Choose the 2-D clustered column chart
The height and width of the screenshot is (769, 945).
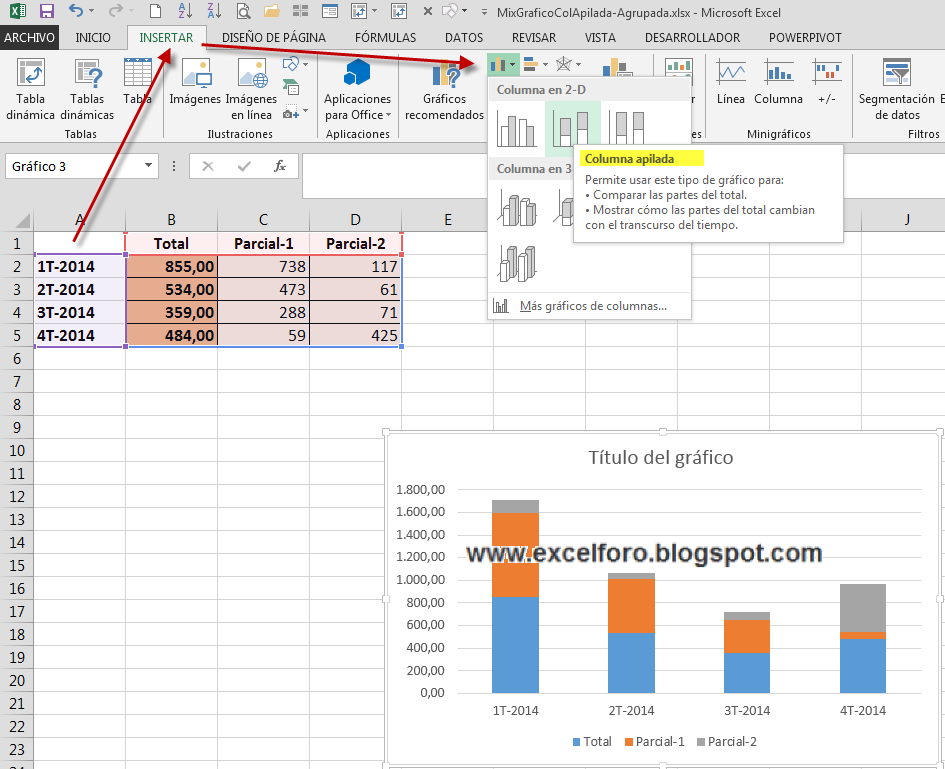(516, 128)
